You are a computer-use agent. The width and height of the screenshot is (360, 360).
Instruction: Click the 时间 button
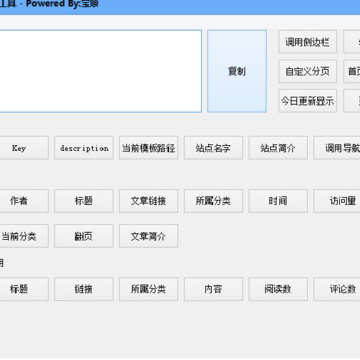(x=278, y=201)
